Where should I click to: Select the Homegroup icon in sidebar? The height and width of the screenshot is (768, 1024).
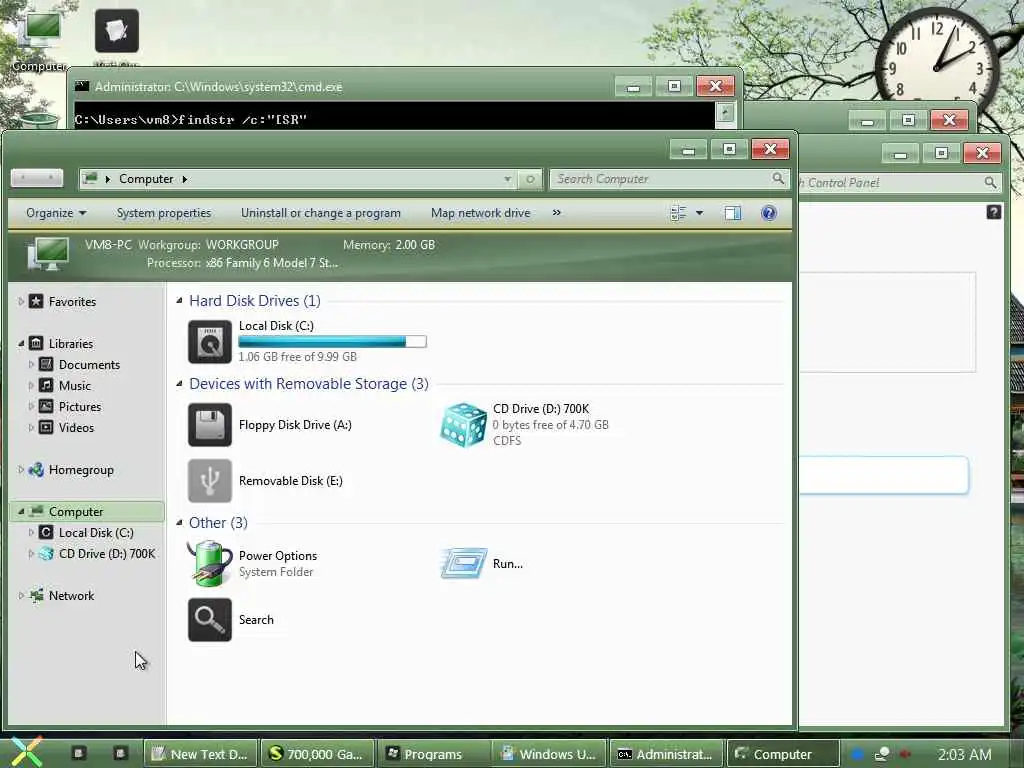(x=37, y=470)
